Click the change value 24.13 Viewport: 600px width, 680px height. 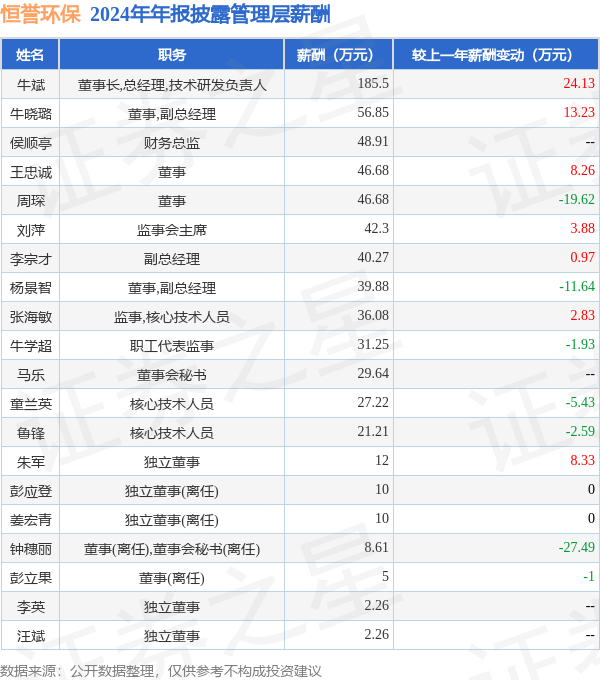pos(579,83)
